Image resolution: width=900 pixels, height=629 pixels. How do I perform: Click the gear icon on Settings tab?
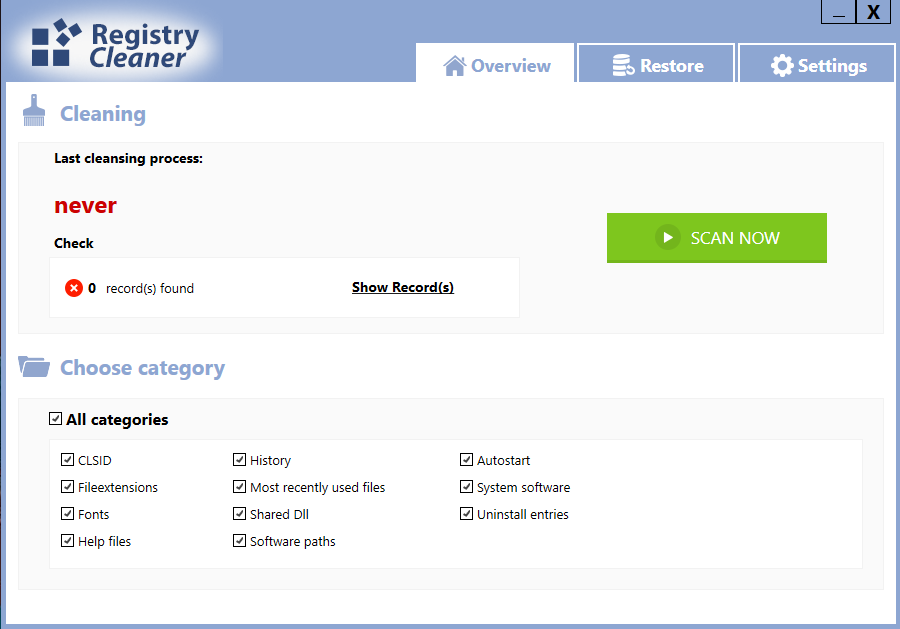click(782, 65)
